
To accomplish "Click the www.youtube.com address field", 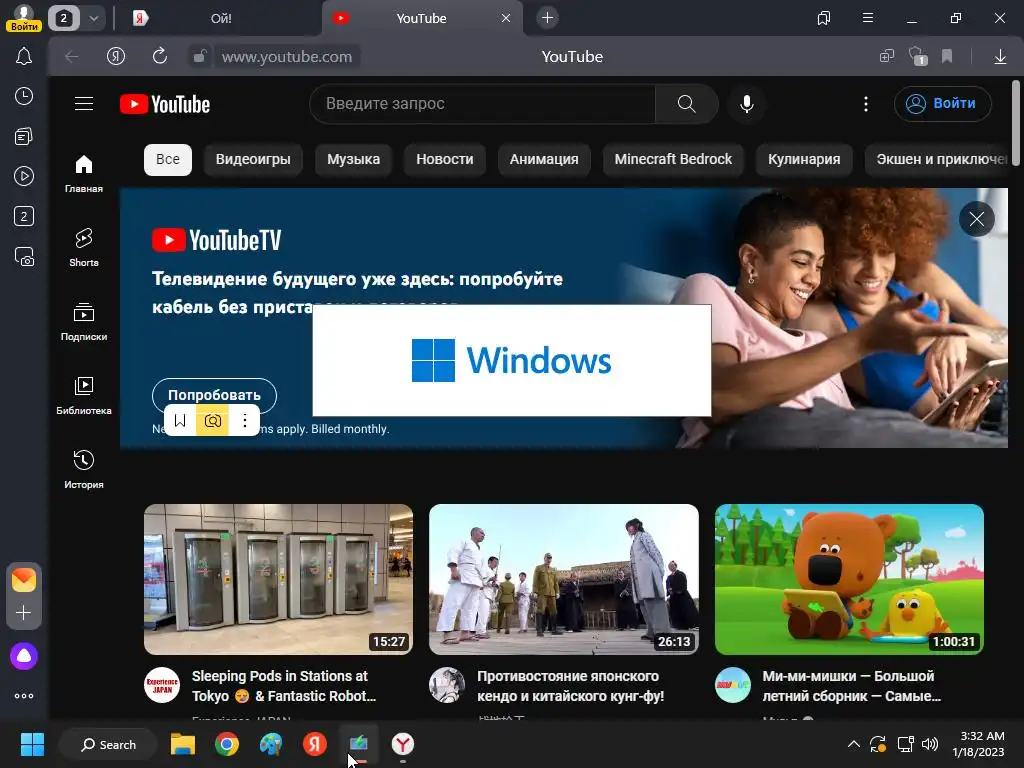I will [287, 57].
